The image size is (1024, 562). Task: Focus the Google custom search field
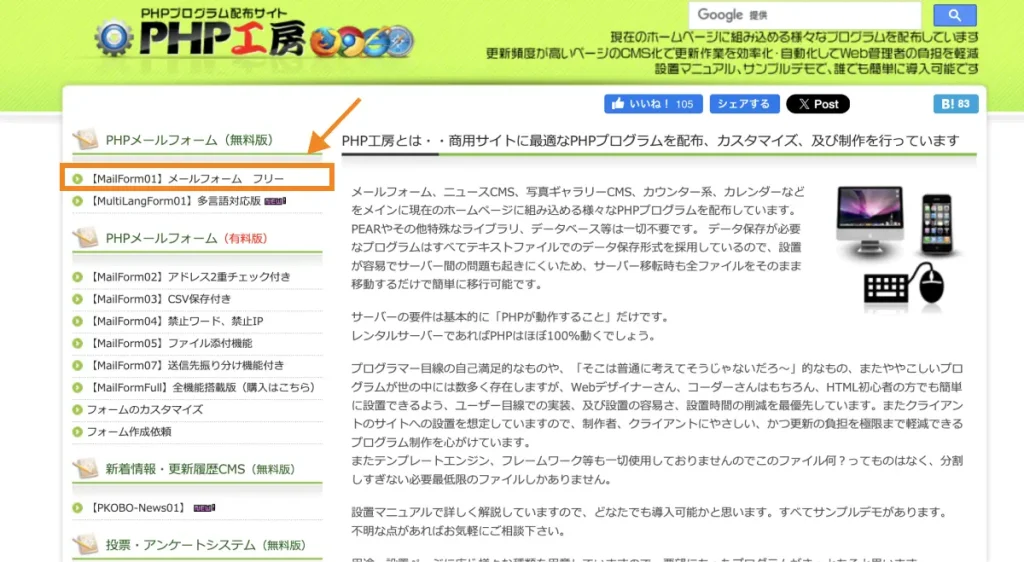(804, 15)
